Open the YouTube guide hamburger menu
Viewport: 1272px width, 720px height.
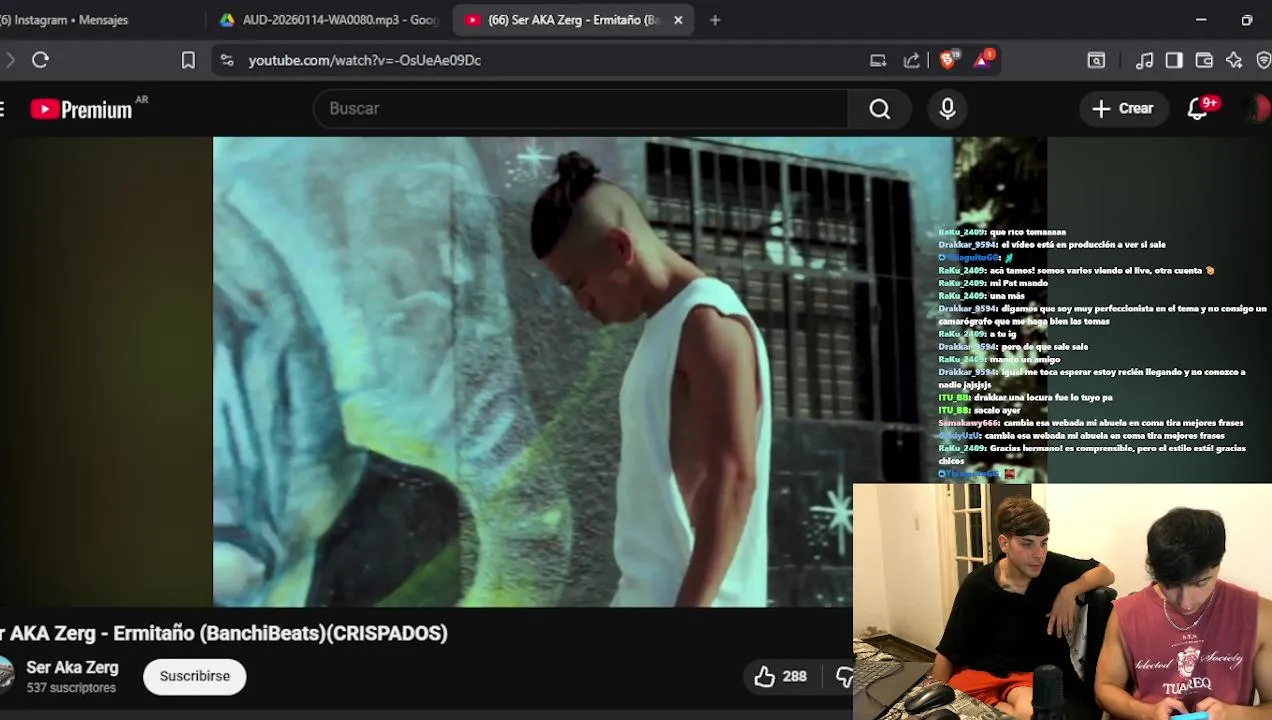3,108
